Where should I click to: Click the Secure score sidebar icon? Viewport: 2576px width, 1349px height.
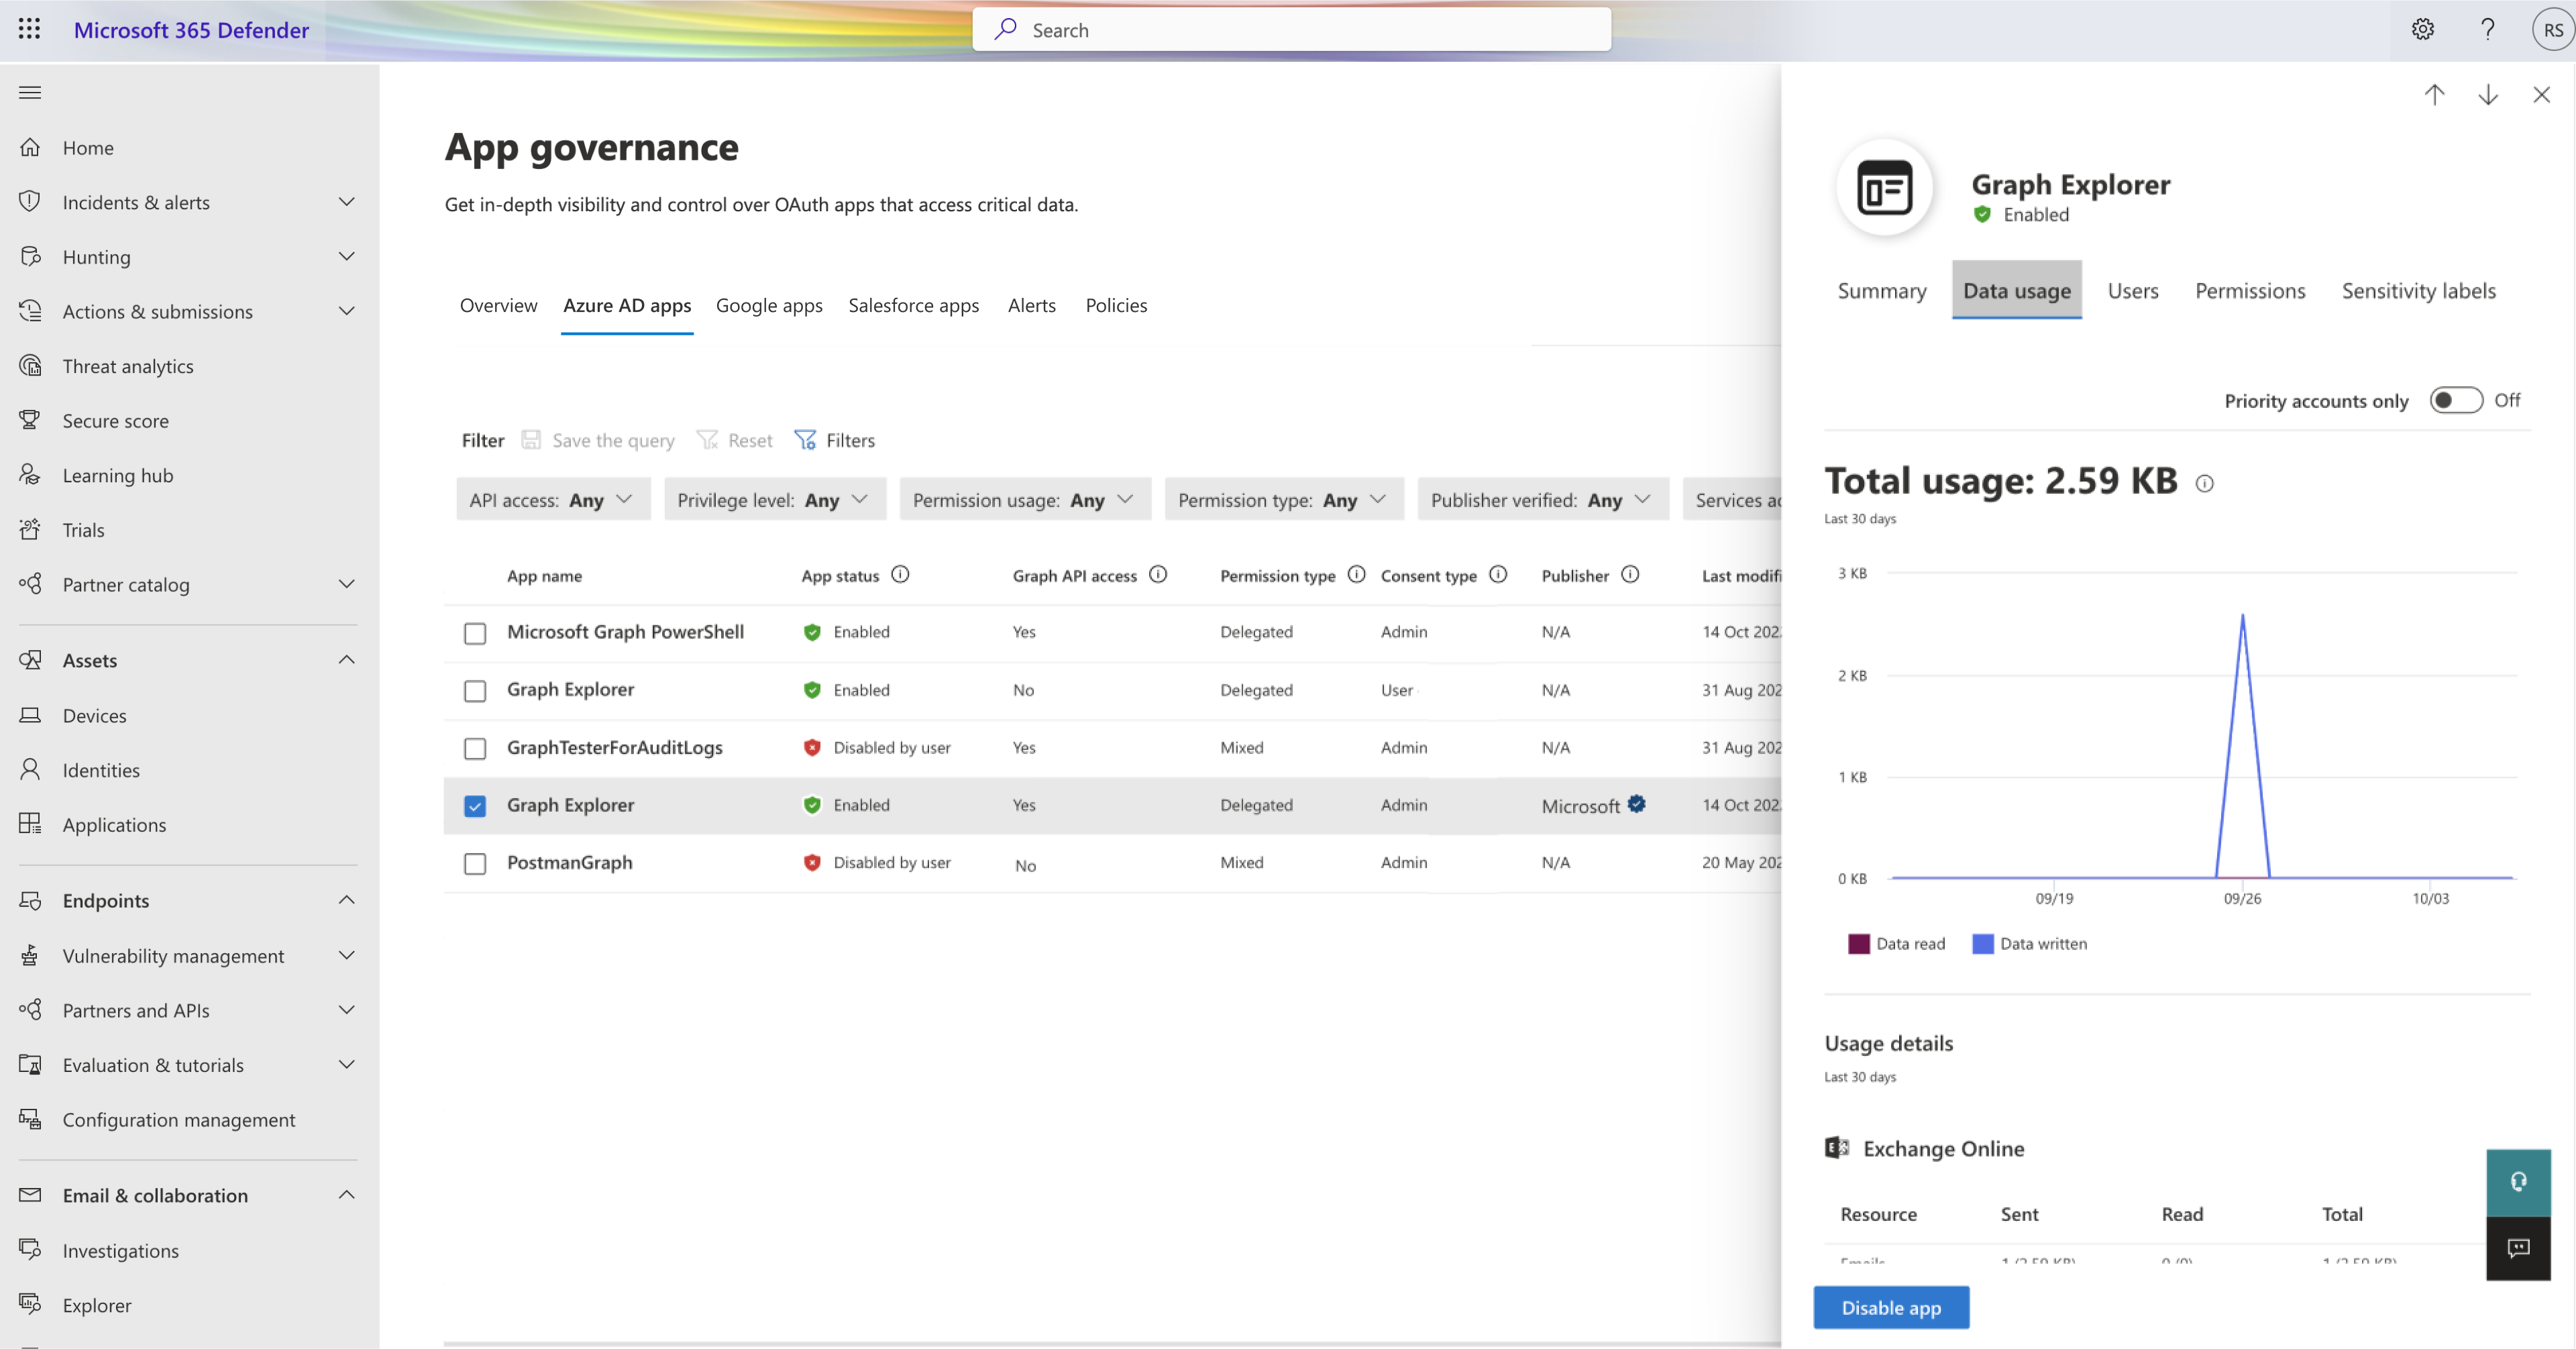[31, 421]
